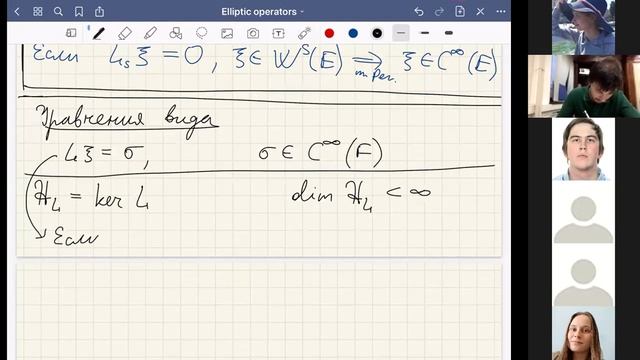Screen dimensions: 640x360
Task: Open the search tool
Action: click(x=58, y=11)
